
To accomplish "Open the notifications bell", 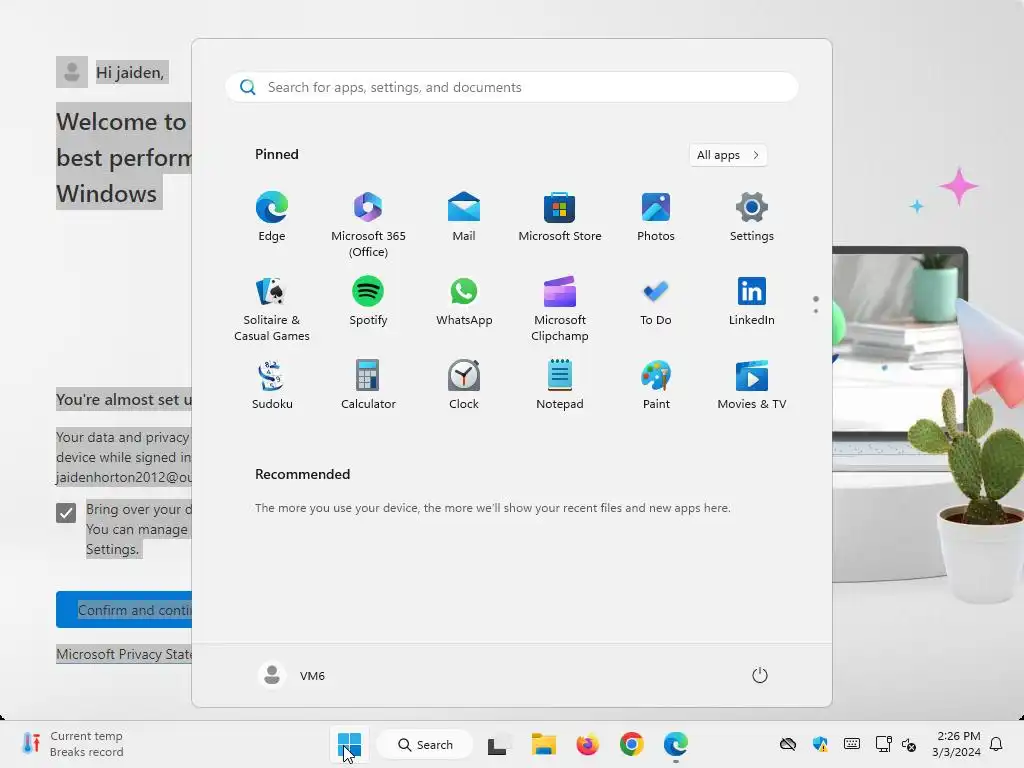I will coord(997,744).
